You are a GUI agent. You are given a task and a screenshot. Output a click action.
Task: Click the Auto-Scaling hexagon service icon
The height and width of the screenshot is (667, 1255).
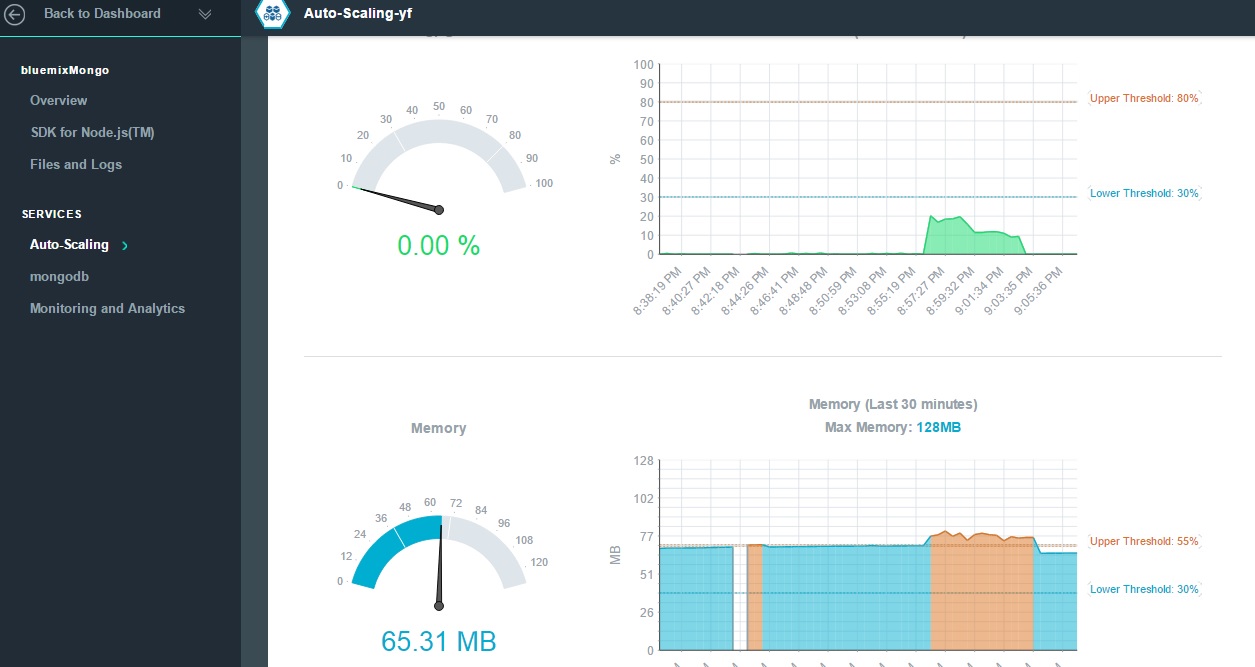pos(272,14)
